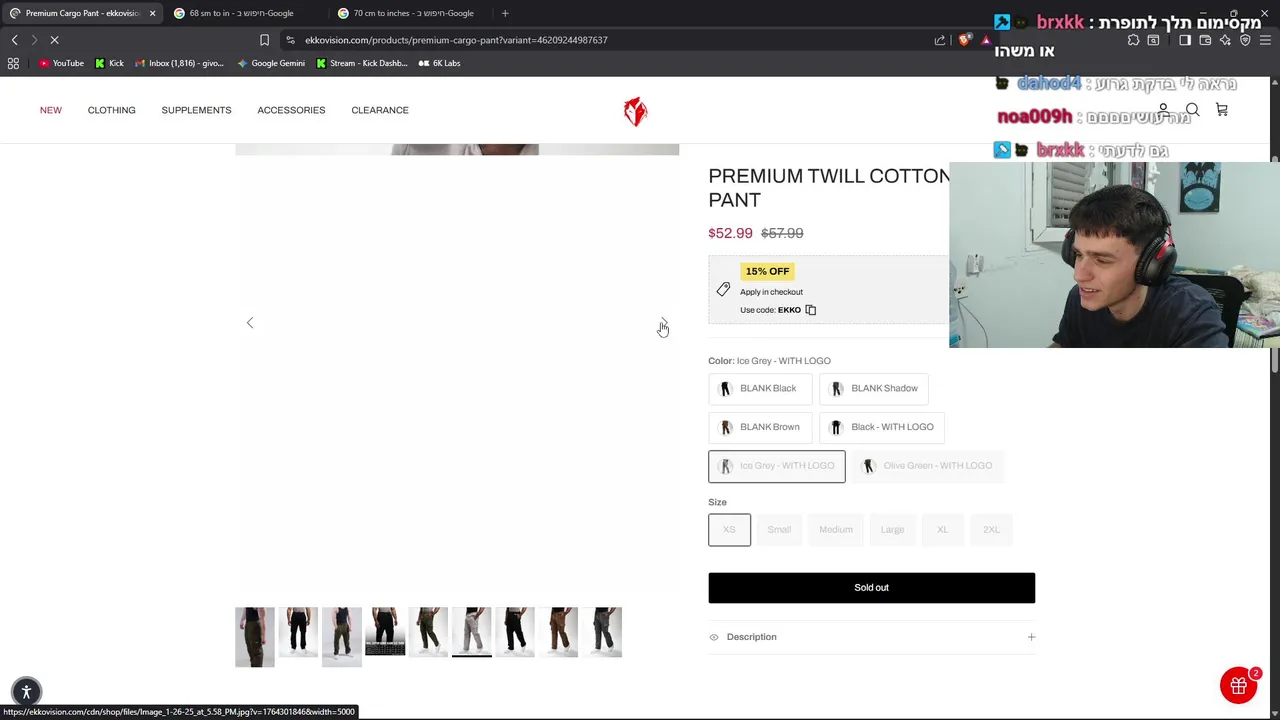Image resolution: width=1280 pixels, height=720 pixels.
Task: Select Black - WITH LOGO color option
Action: [882, 427]
